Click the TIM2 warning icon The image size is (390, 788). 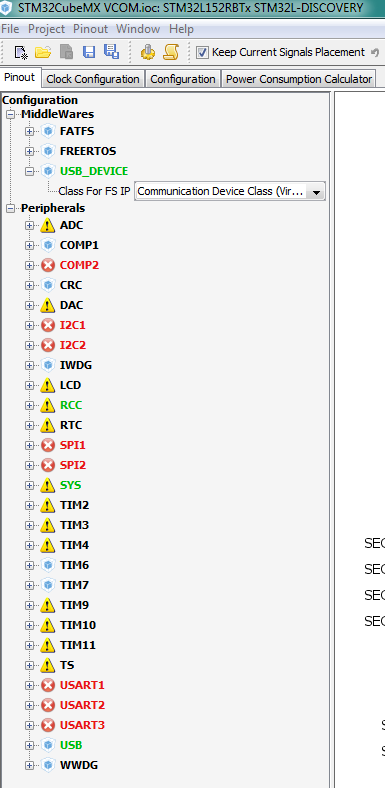click(48, 506)
